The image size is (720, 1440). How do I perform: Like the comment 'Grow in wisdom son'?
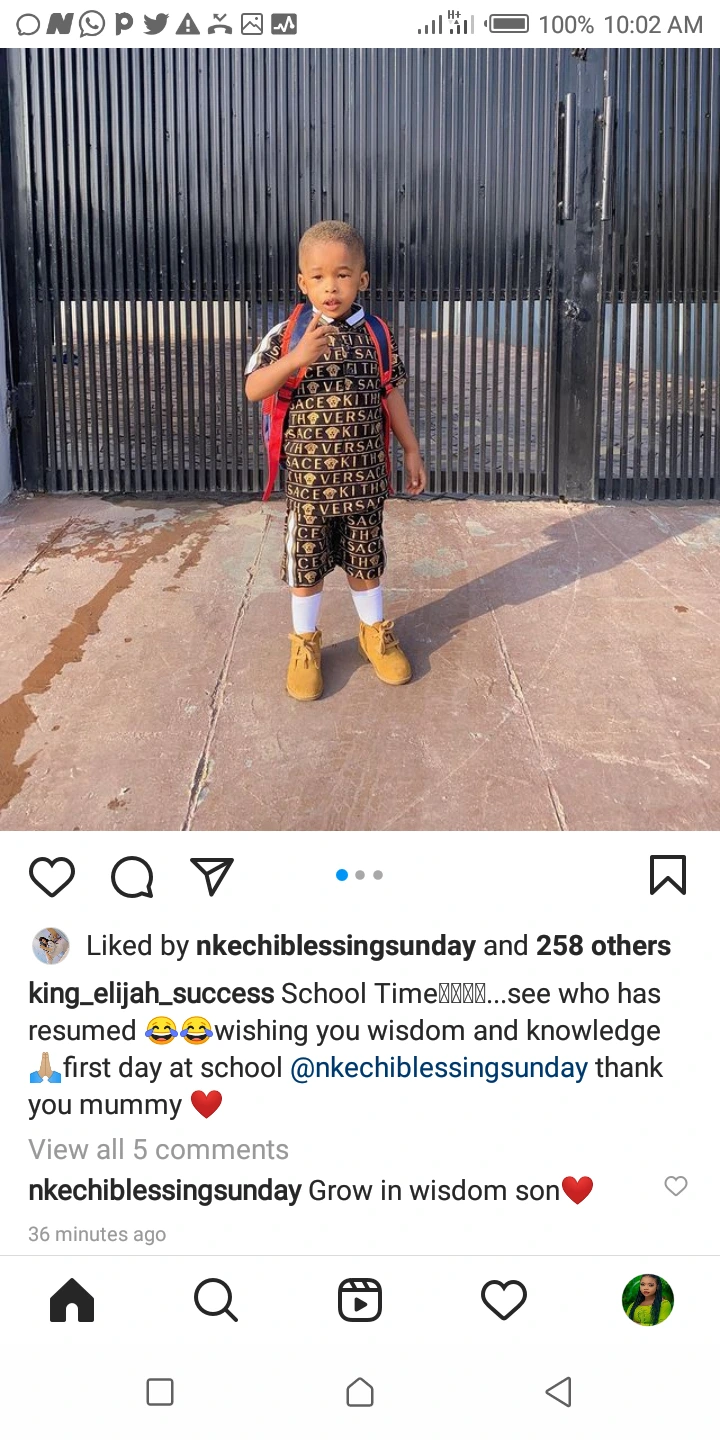(x=676, y=1186)
